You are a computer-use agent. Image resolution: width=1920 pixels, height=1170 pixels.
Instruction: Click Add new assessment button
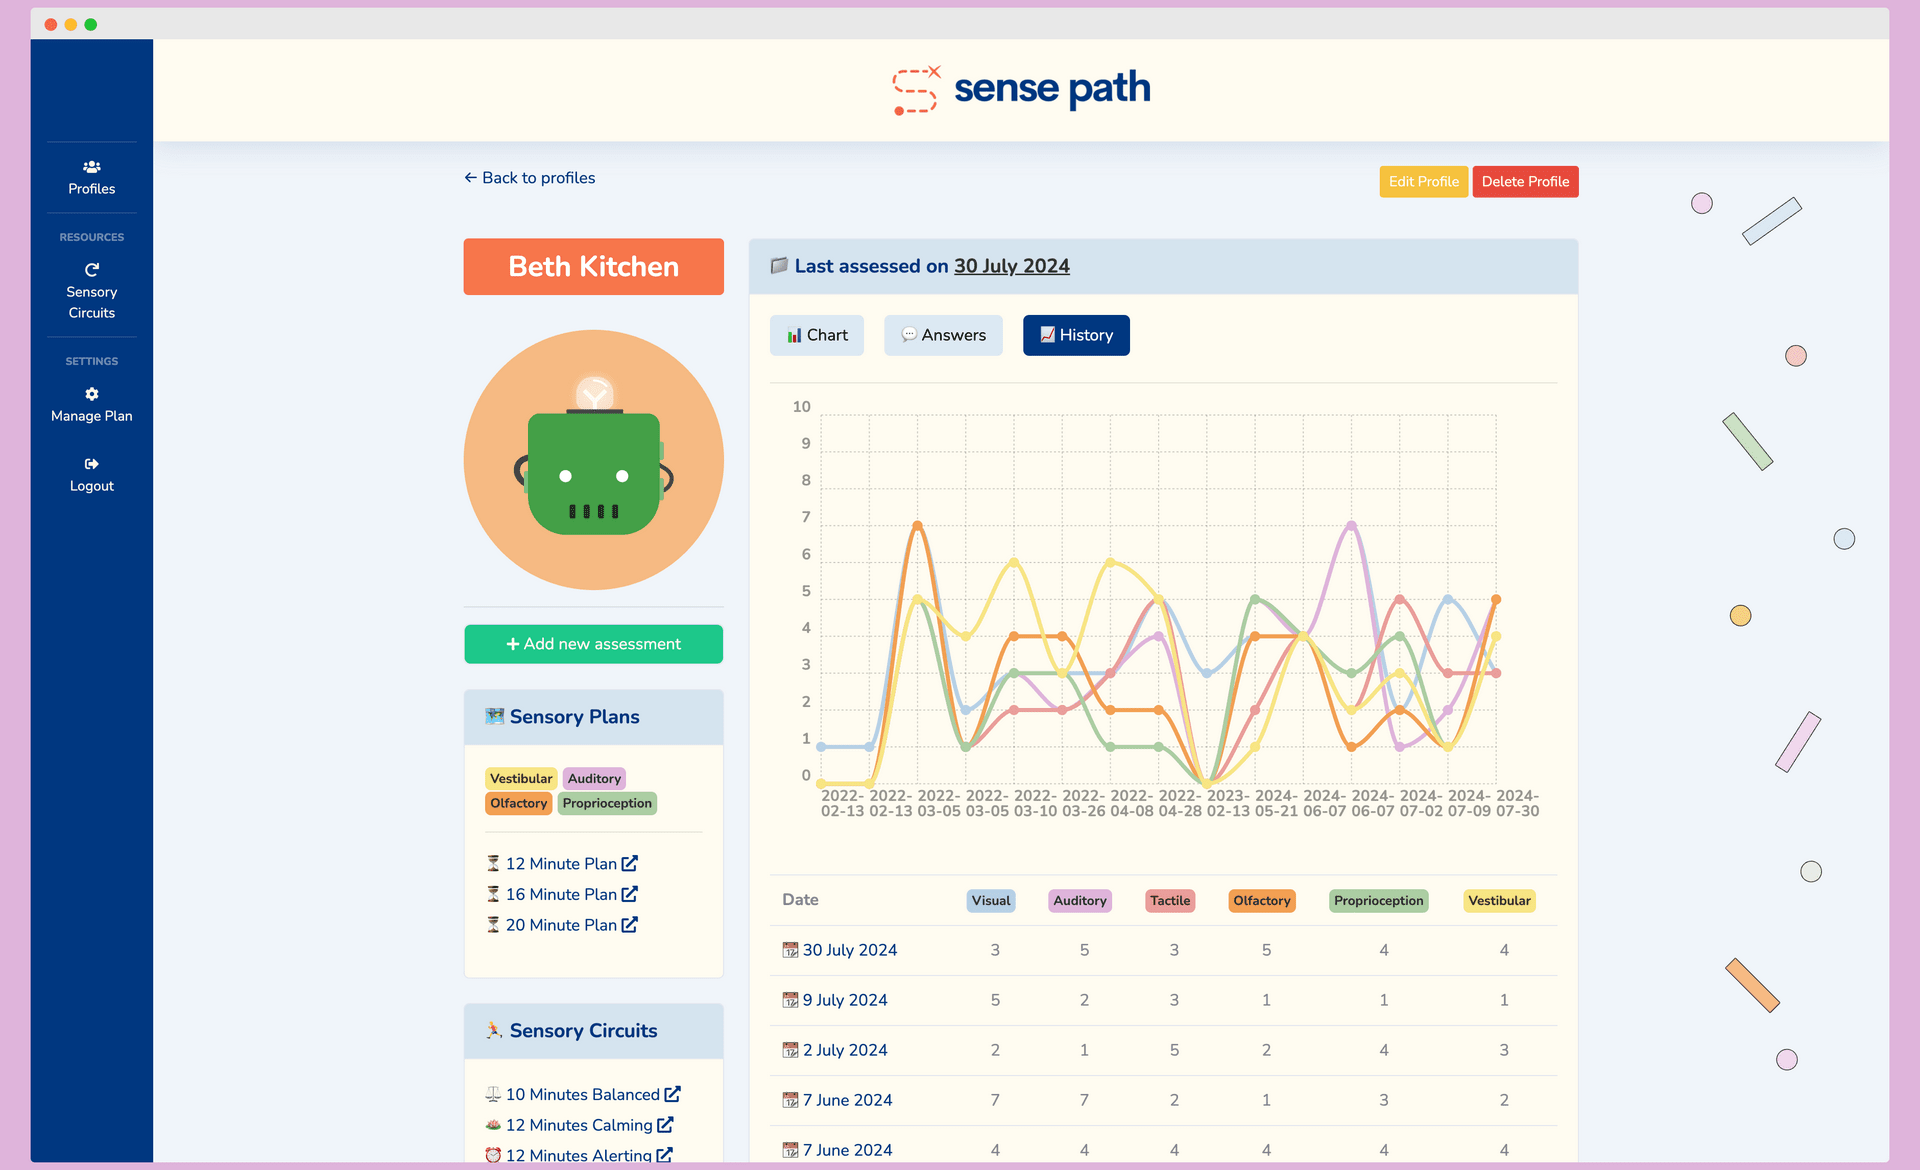593,644
